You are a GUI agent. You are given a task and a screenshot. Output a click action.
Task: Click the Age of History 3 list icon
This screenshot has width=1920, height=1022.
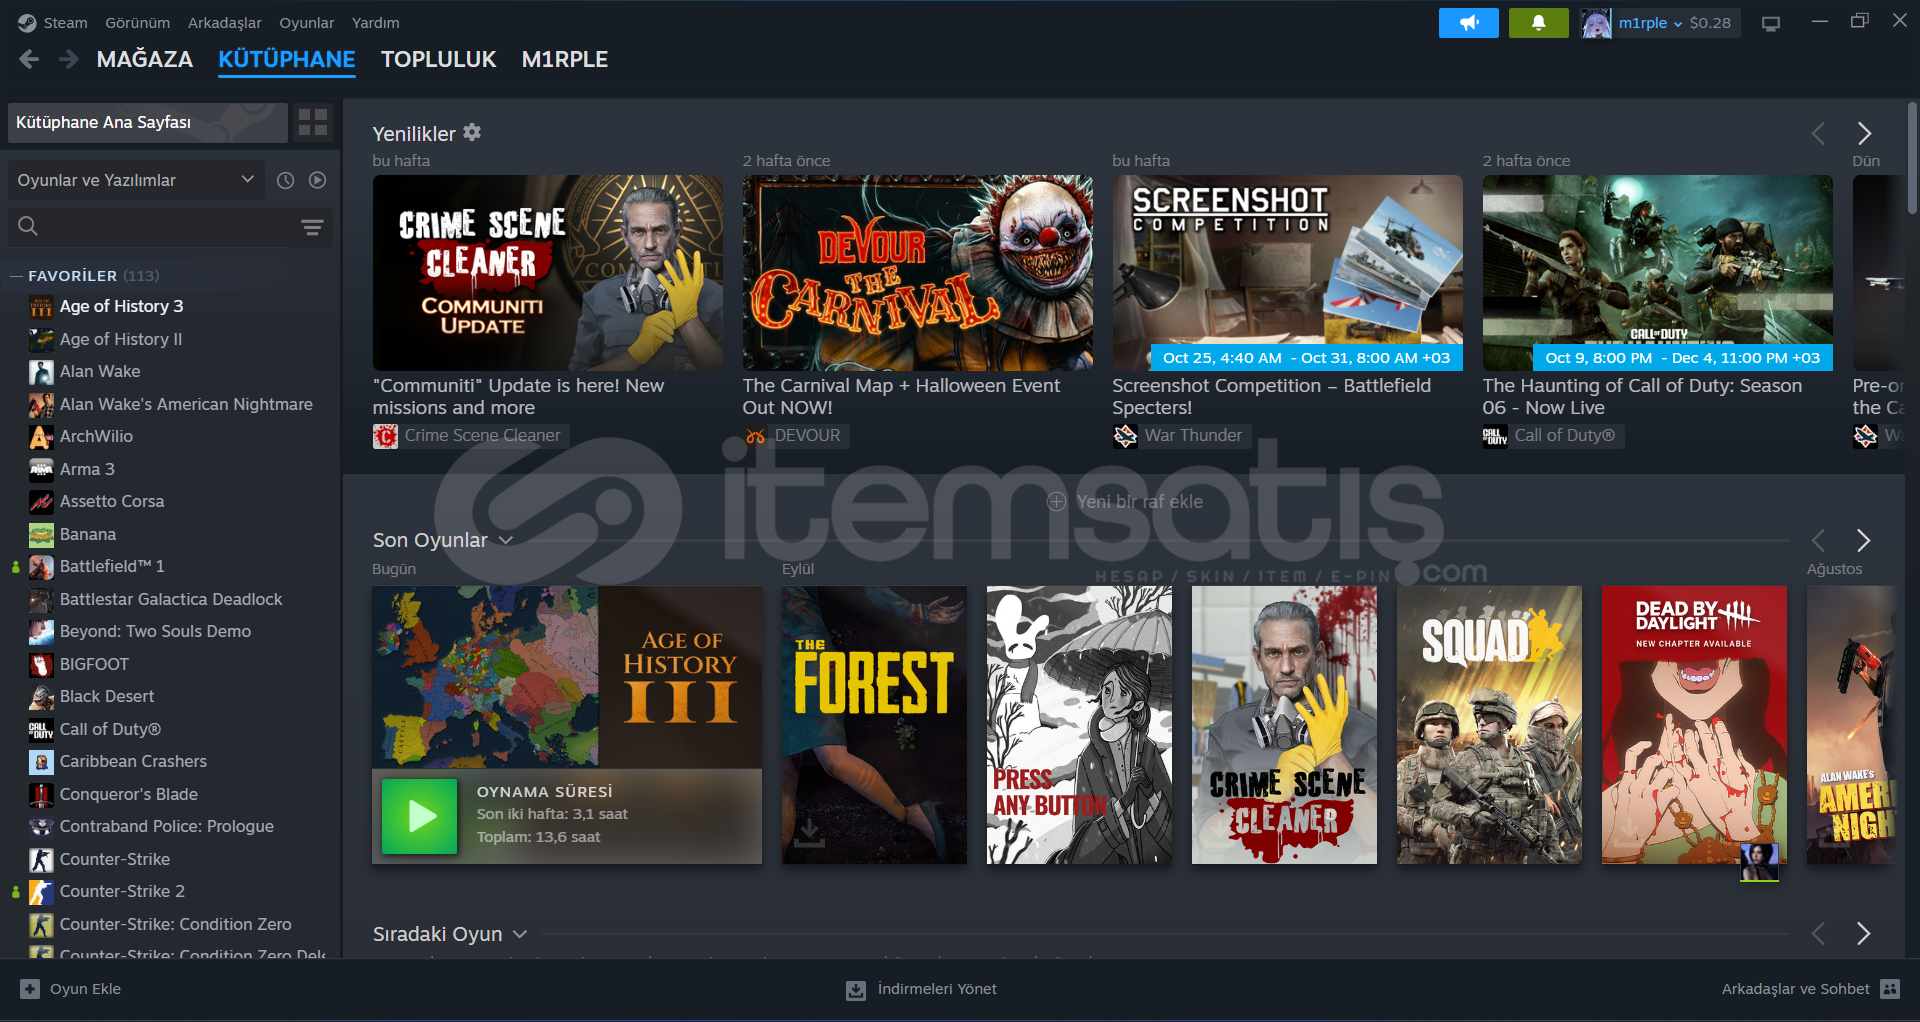pos(41,307)
